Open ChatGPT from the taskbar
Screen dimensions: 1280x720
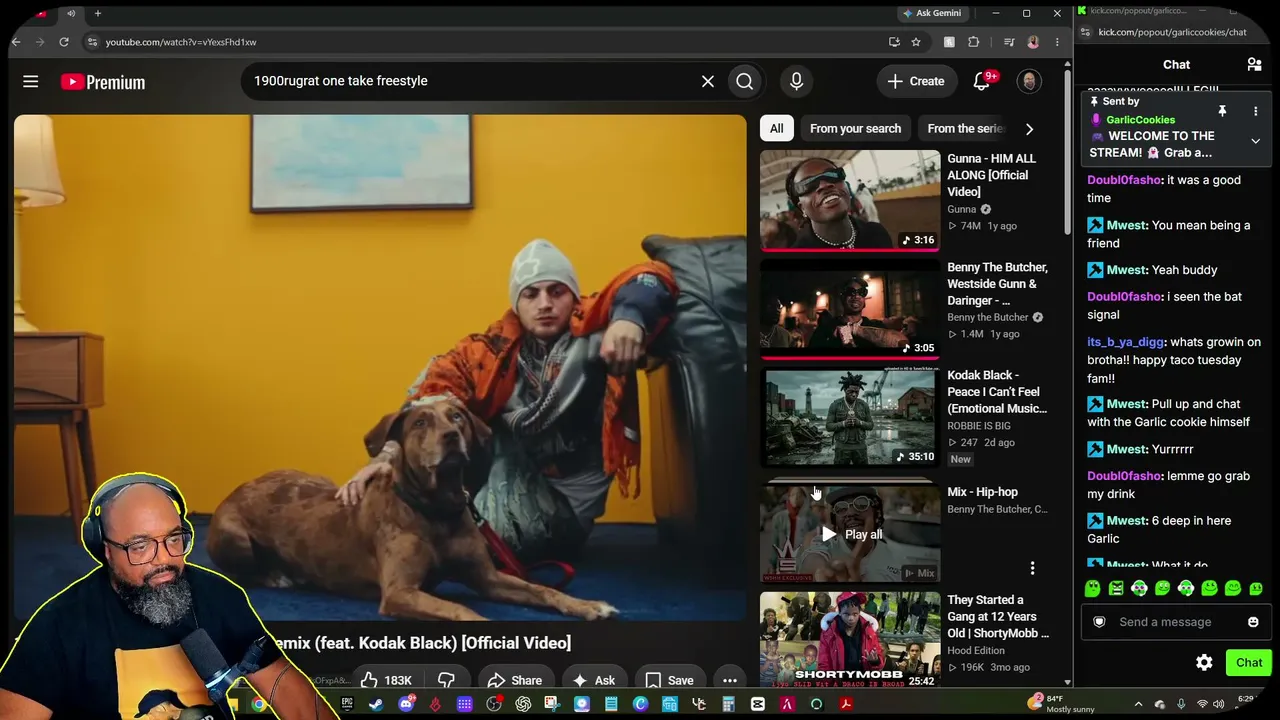click(523, 704)
